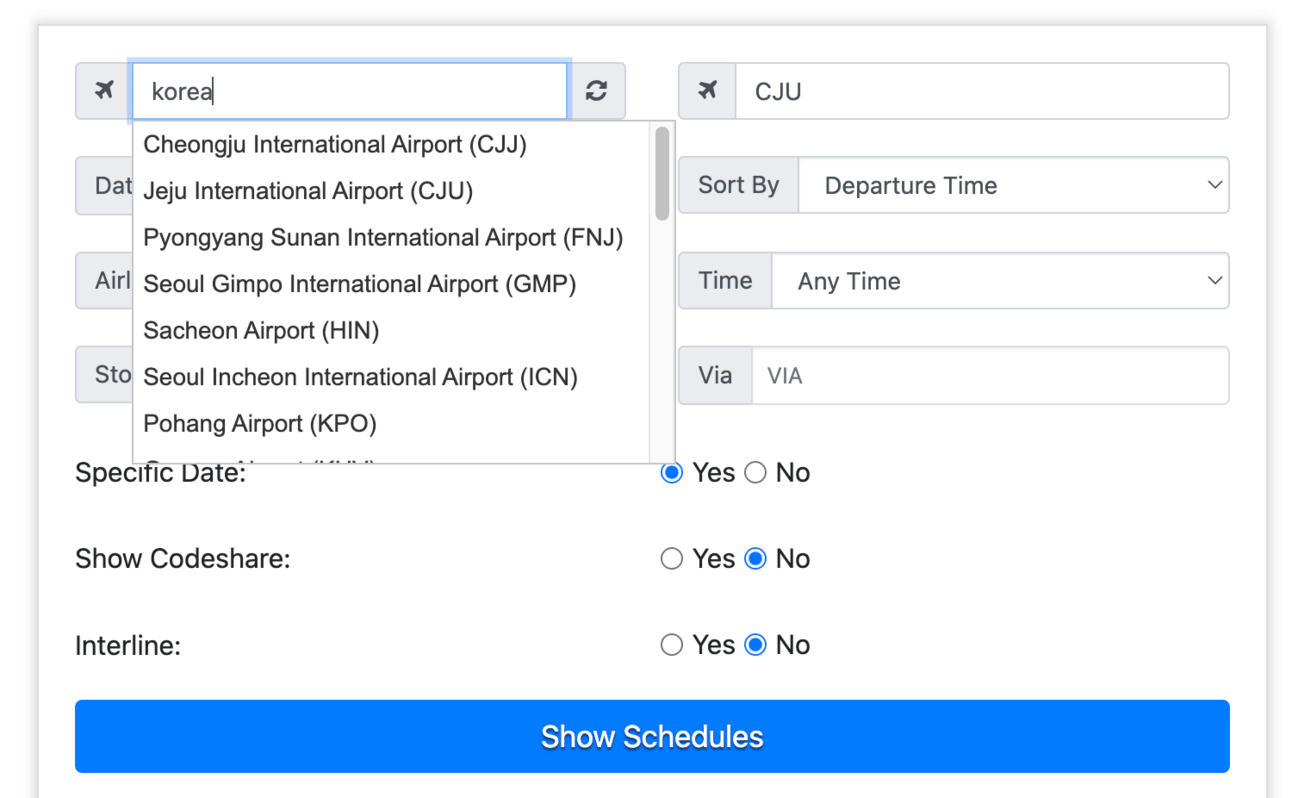Choose Jeju International Airport (CJU) suggestion
The width and height of the screenshot is (1292, 798).
[x=308, y=191]
